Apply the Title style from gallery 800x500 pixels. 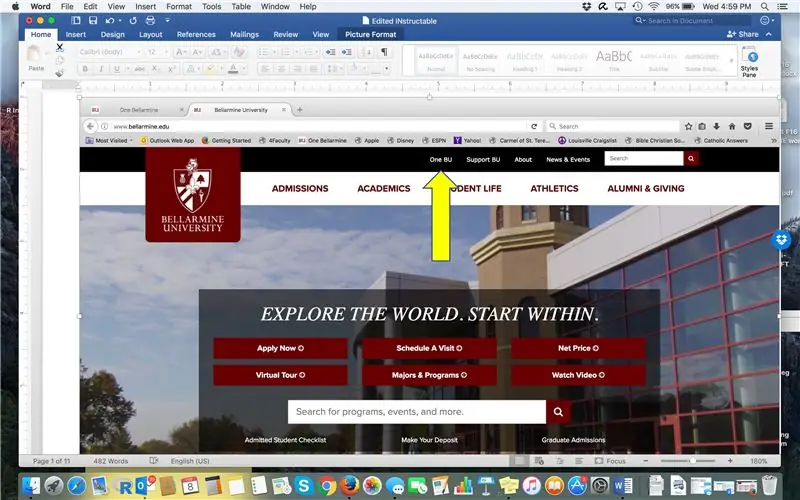coord(614,61)
